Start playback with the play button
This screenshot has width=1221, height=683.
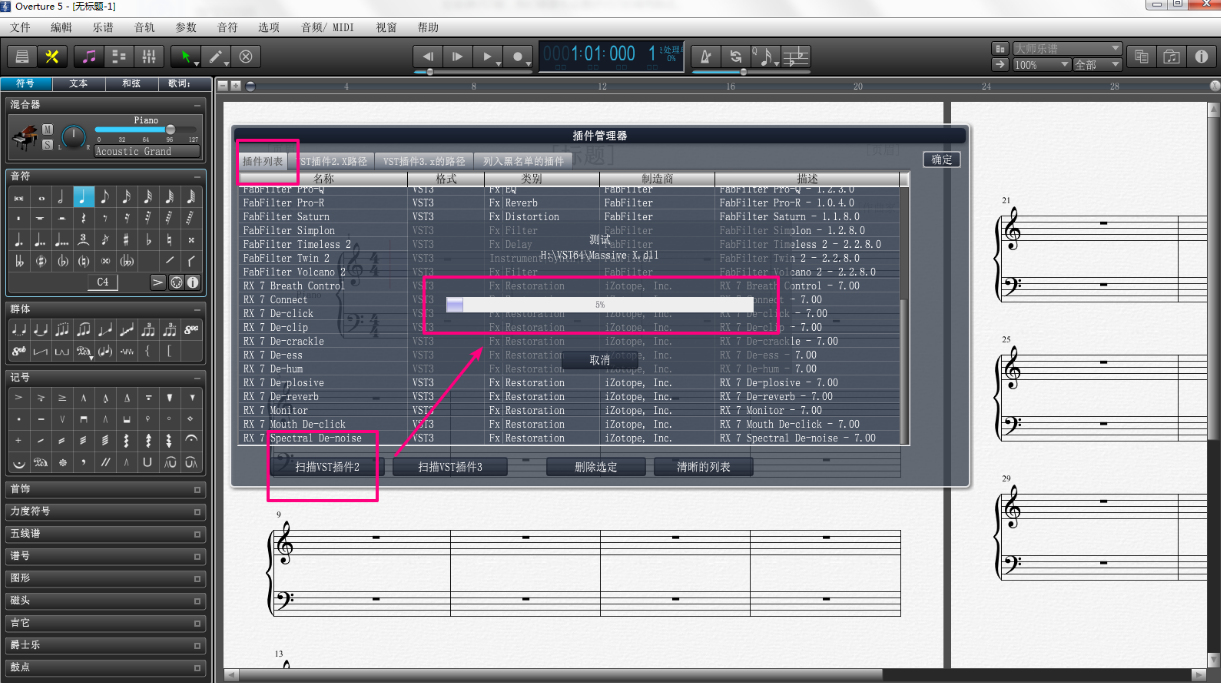pyautogui.click(x=488, y=57)
